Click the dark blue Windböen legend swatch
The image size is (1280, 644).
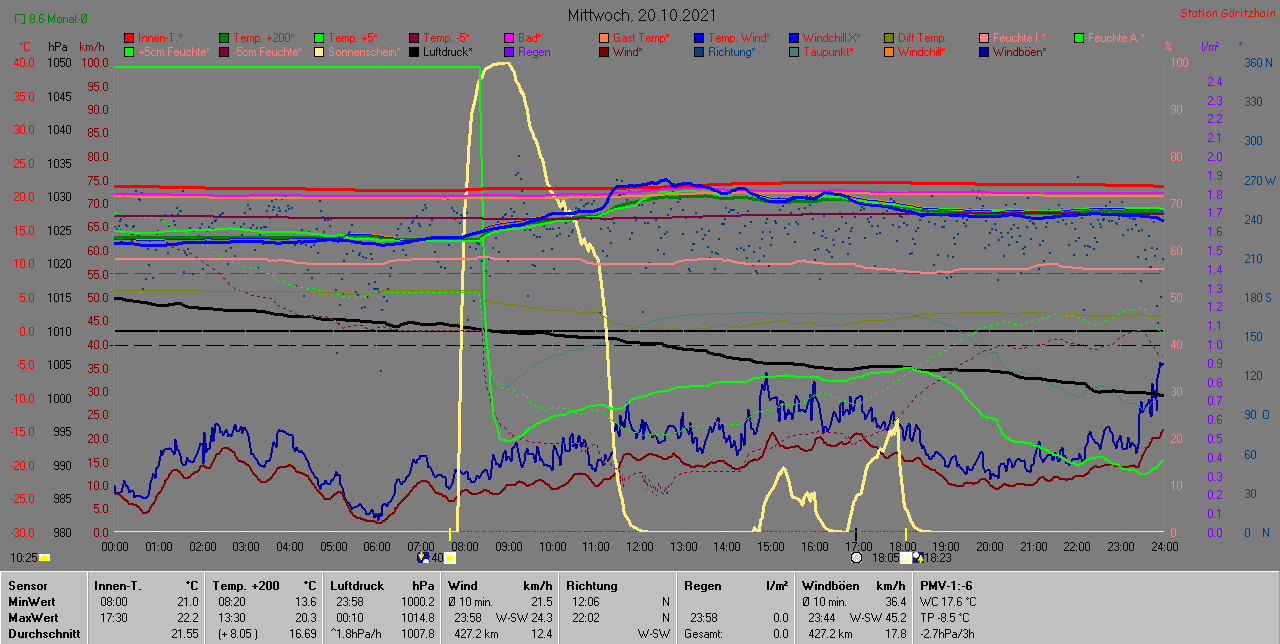coord(984,51)
